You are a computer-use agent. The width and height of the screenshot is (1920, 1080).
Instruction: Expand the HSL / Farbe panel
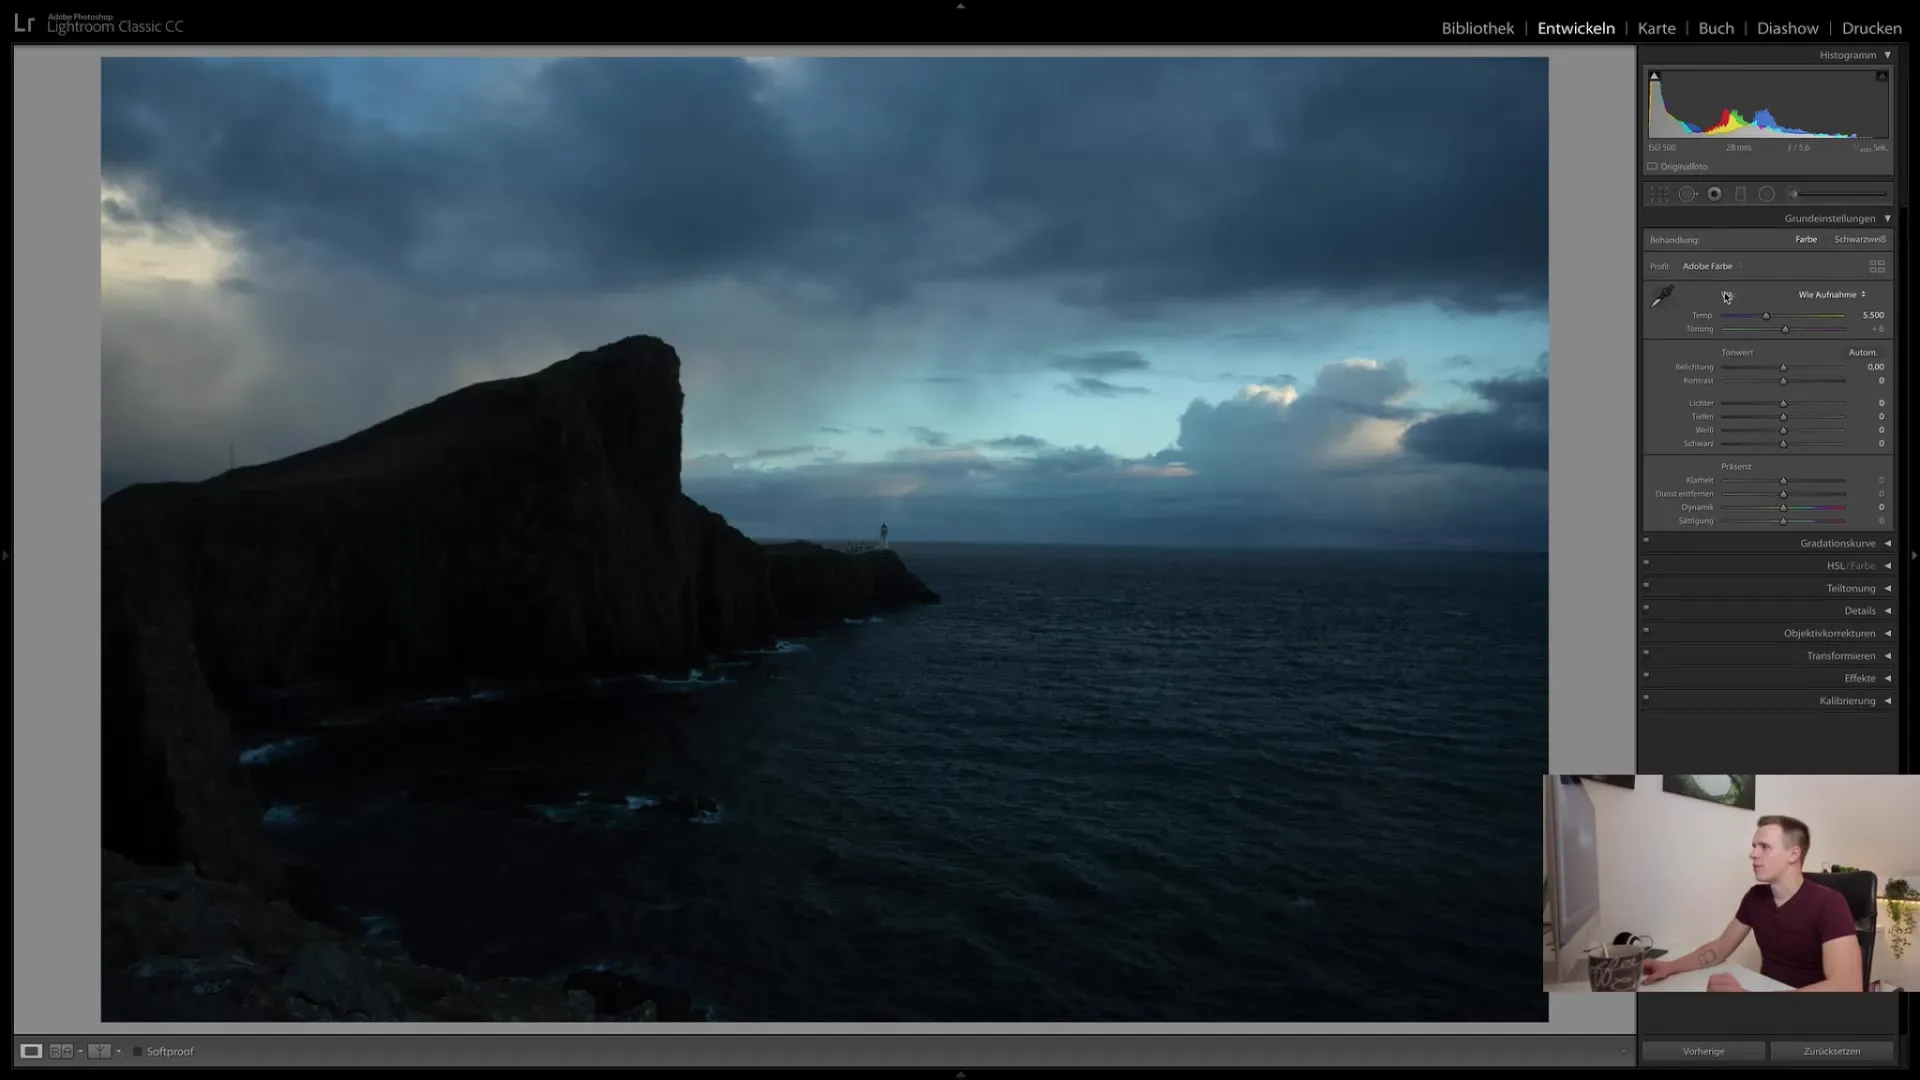point(1888,566)
